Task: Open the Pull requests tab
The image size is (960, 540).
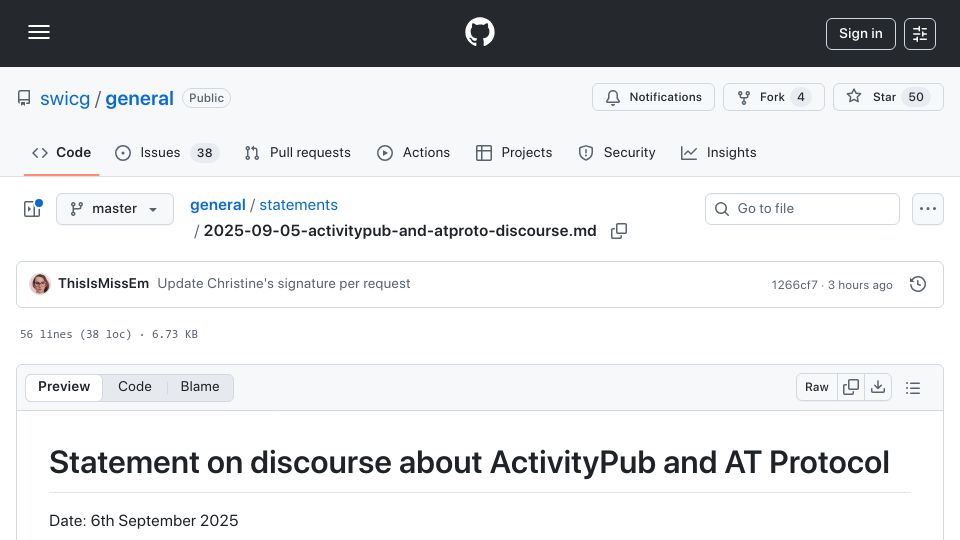Action: [298, 152]
